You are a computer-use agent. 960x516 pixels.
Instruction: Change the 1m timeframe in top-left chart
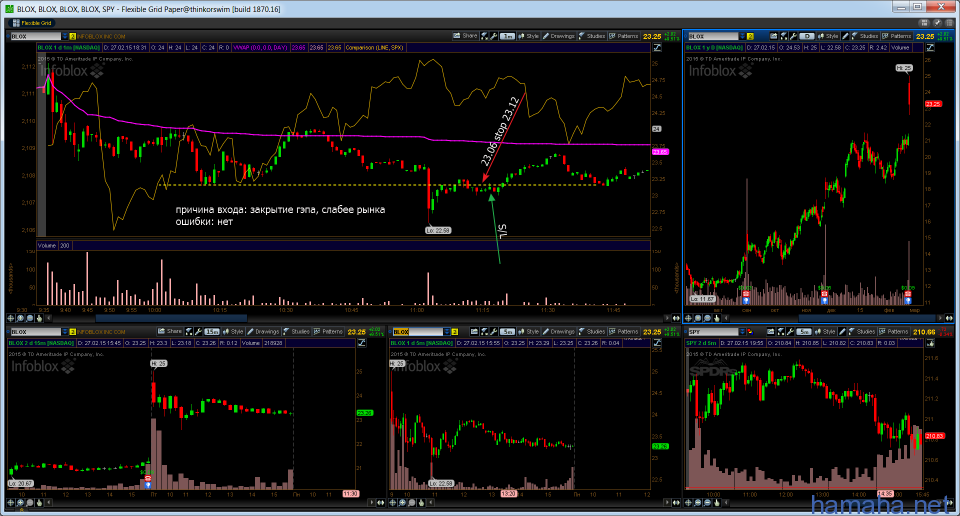[508, 36]
